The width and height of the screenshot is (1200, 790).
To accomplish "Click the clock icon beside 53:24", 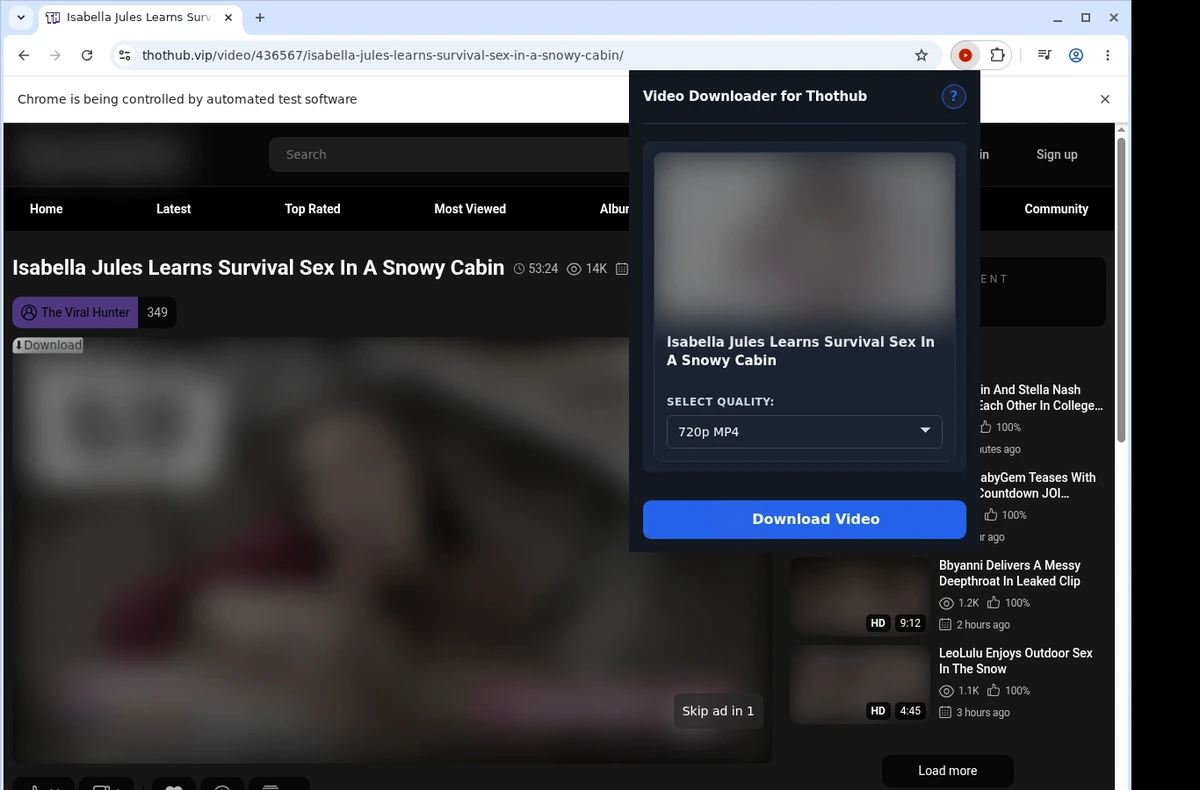I will pyautogui.click(x=519, y=269).
